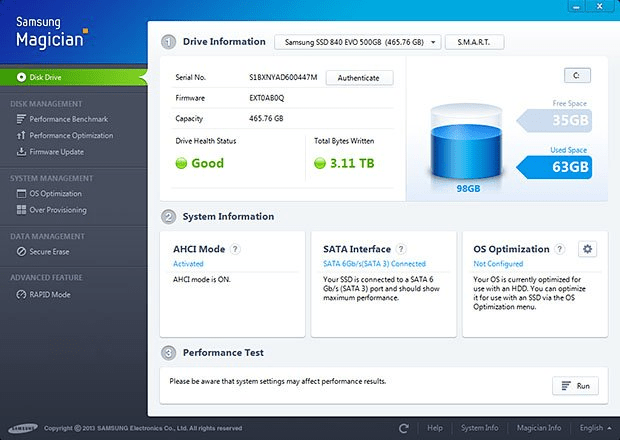The width and height of the screenshot is (620, 440).
Task: Run the performance test
Action: tap(575, 386)
